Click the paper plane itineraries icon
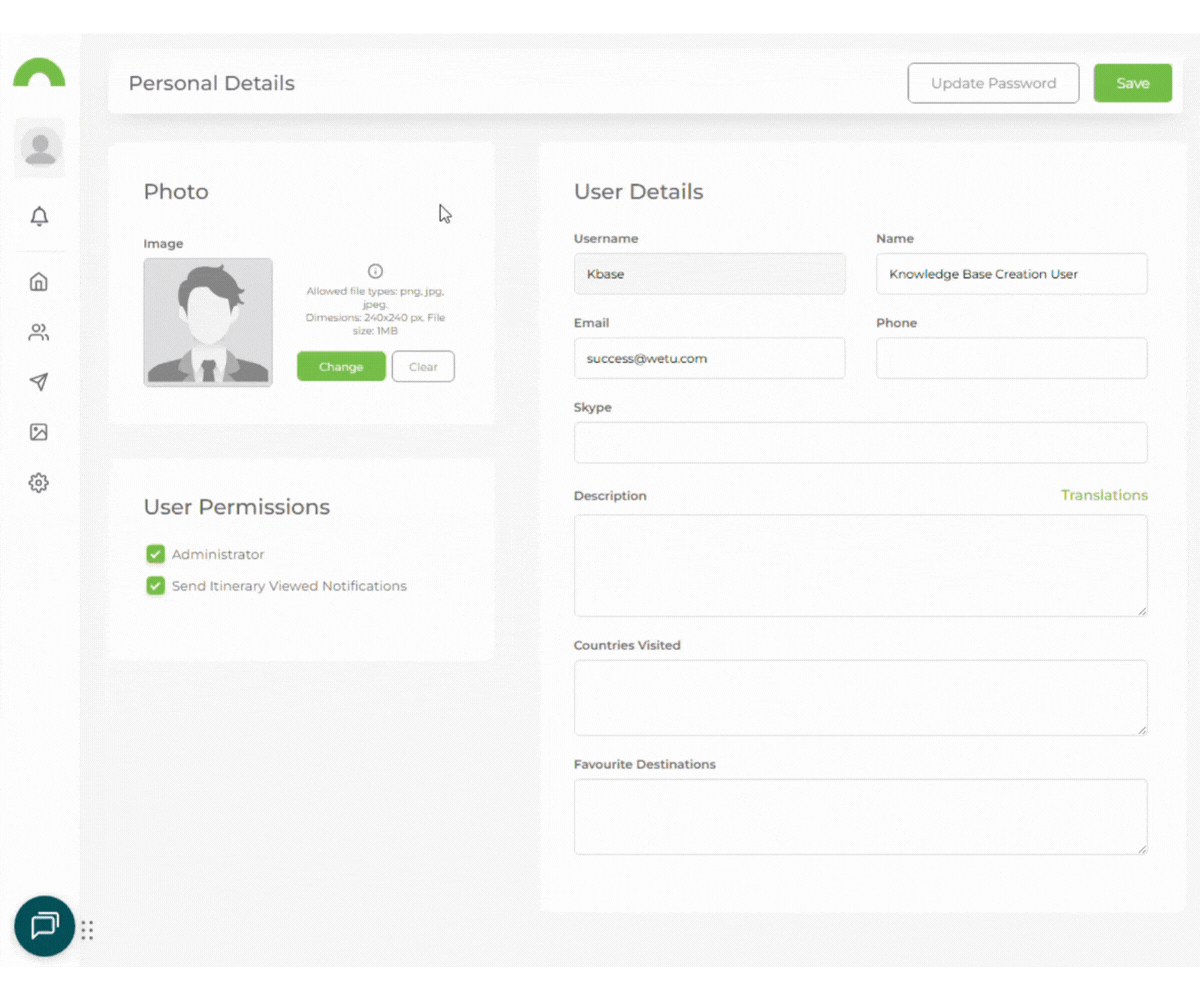This screenshot has width=1200, height=1000. 39,382
